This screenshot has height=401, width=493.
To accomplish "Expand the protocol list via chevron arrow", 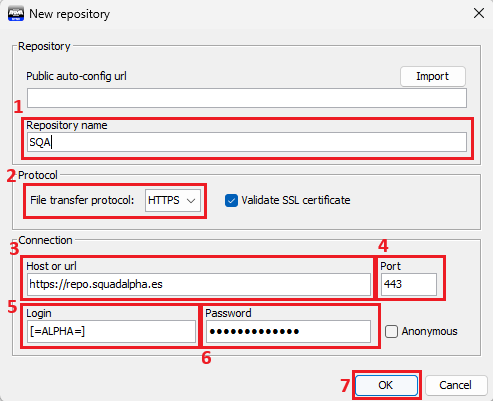I will 191,201.
